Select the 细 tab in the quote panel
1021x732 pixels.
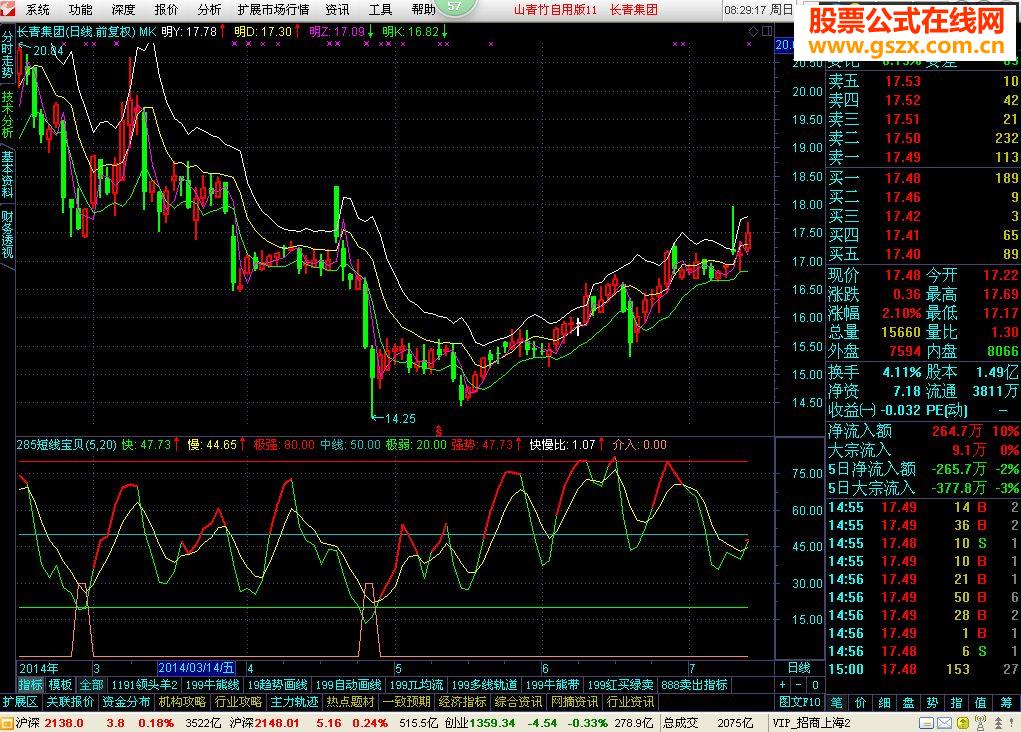point(884,703)
